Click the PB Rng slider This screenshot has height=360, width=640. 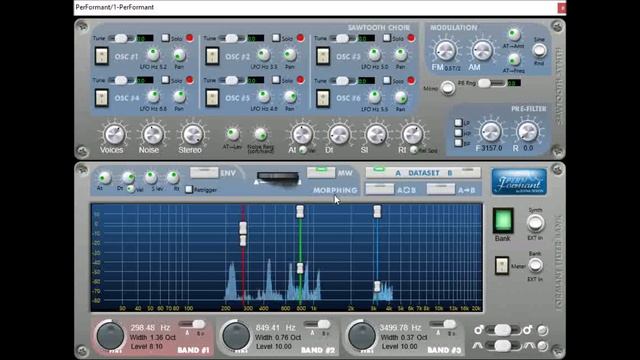pyautogui.click(x=491, y=83)
